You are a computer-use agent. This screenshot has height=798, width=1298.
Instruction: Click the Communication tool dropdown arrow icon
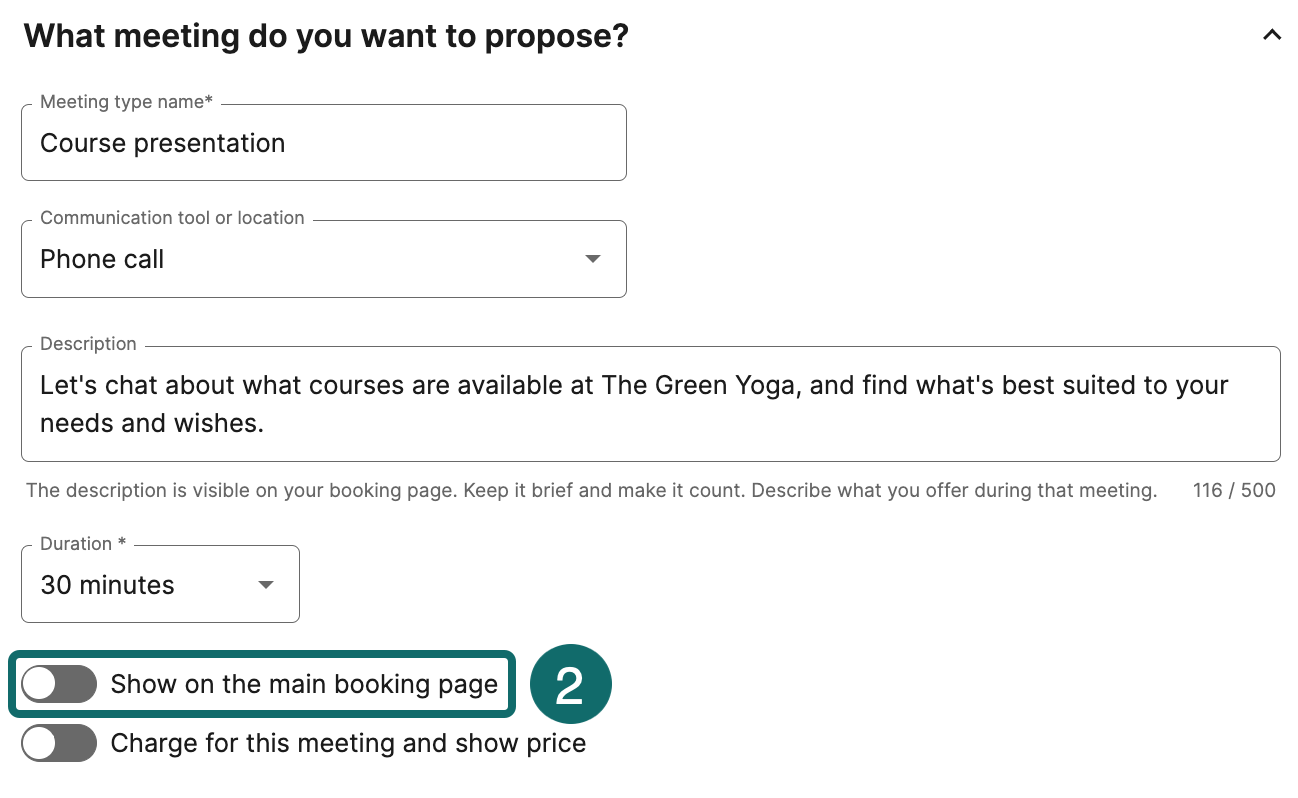point(592,258)
